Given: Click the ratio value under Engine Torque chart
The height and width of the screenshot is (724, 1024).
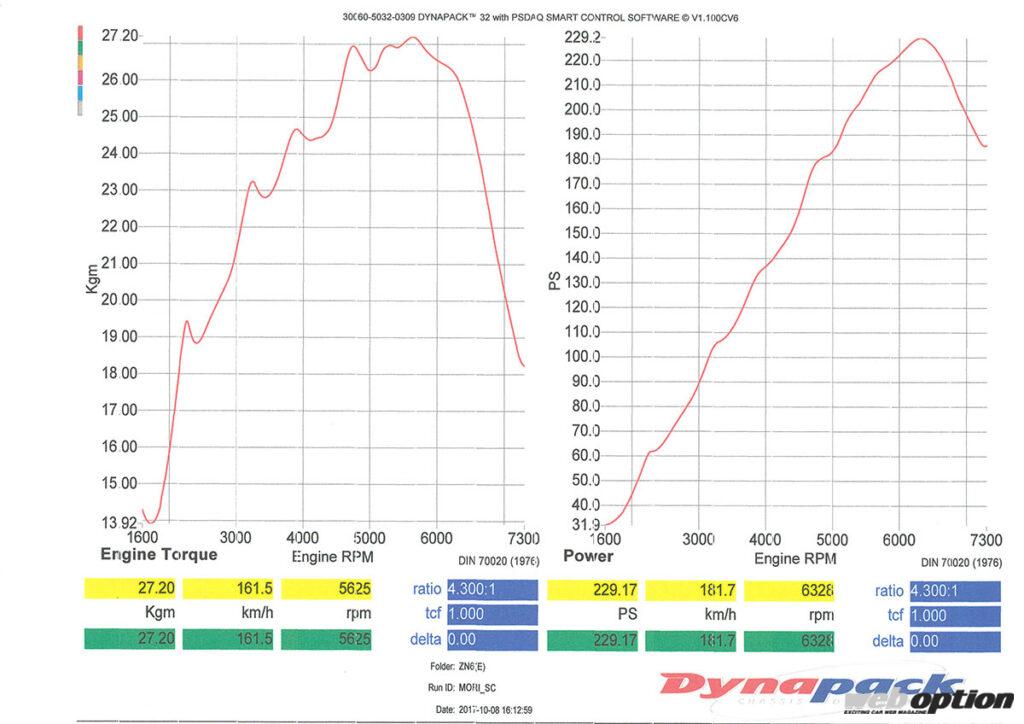Looking at the screenshot, I should [492, 590].
